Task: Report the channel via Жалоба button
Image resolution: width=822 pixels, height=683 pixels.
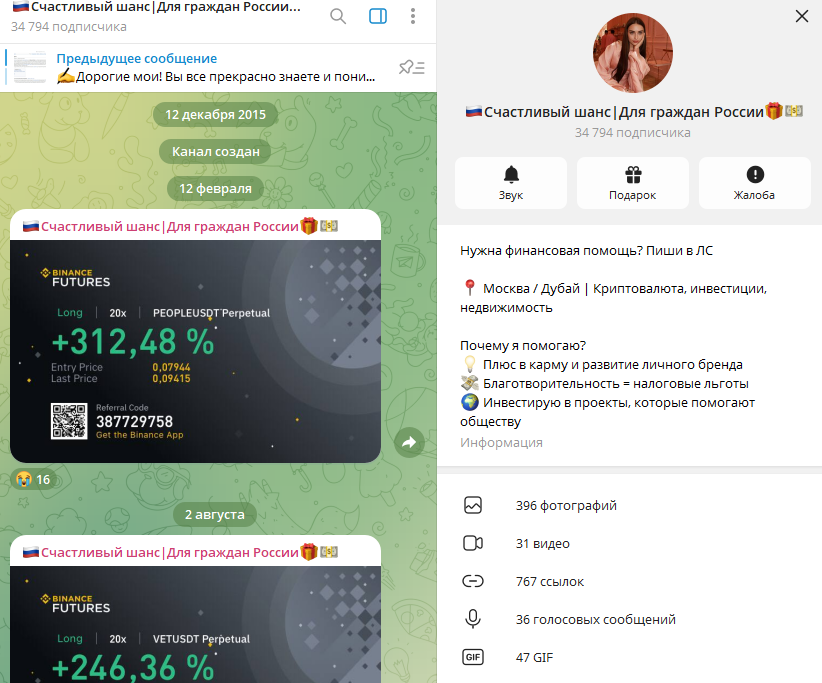Action: point(754,182)
